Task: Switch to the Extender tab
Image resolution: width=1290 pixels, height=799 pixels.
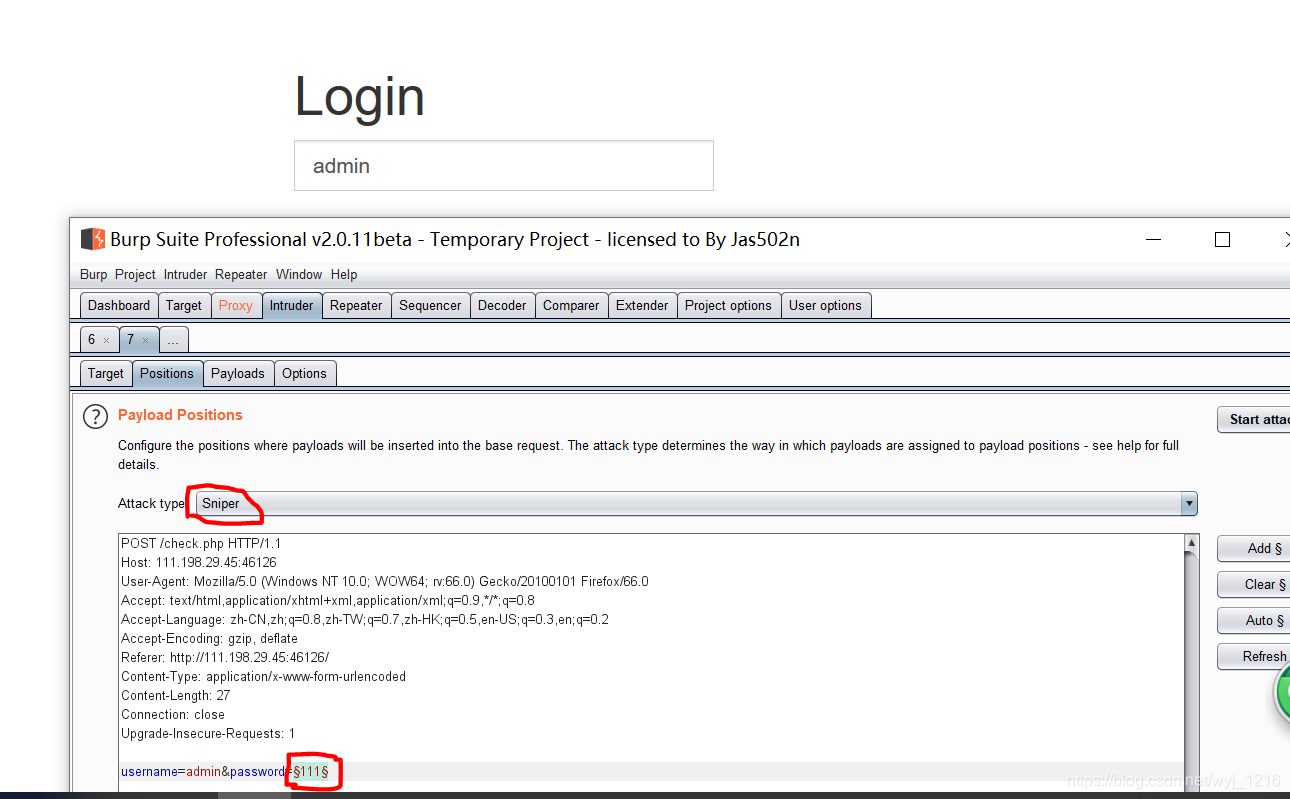Action: coord(642,305)
